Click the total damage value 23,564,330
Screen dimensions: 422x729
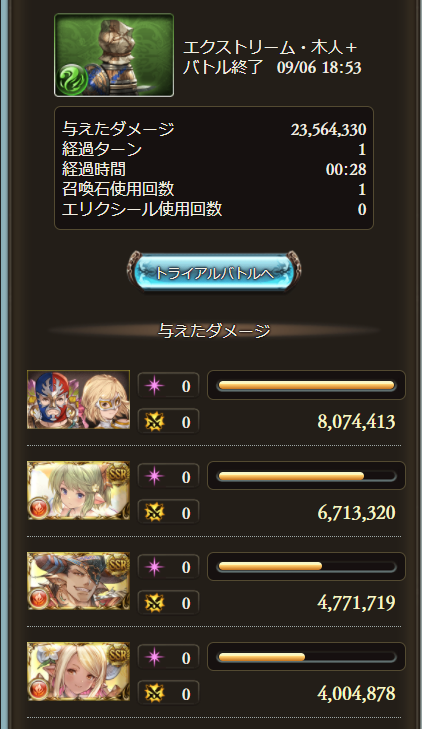point(329,129)
